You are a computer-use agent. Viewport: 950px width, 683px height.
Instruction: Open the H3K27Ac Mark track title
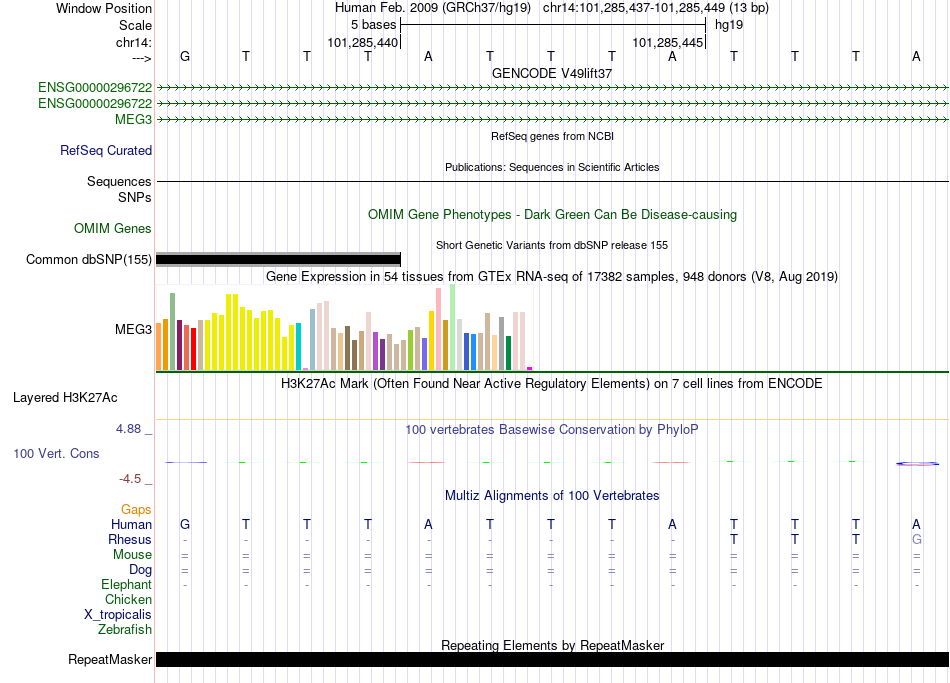(x=552, y=384)
